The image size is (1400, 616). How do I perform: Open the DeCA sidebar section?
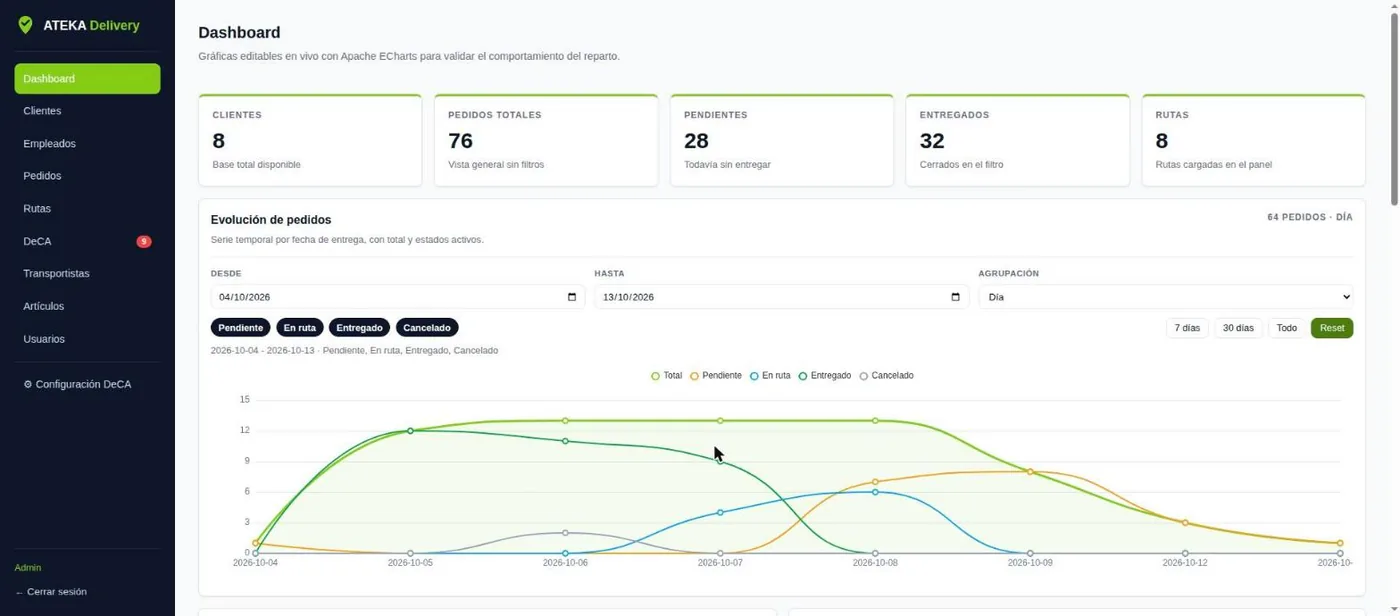[87, 241]
